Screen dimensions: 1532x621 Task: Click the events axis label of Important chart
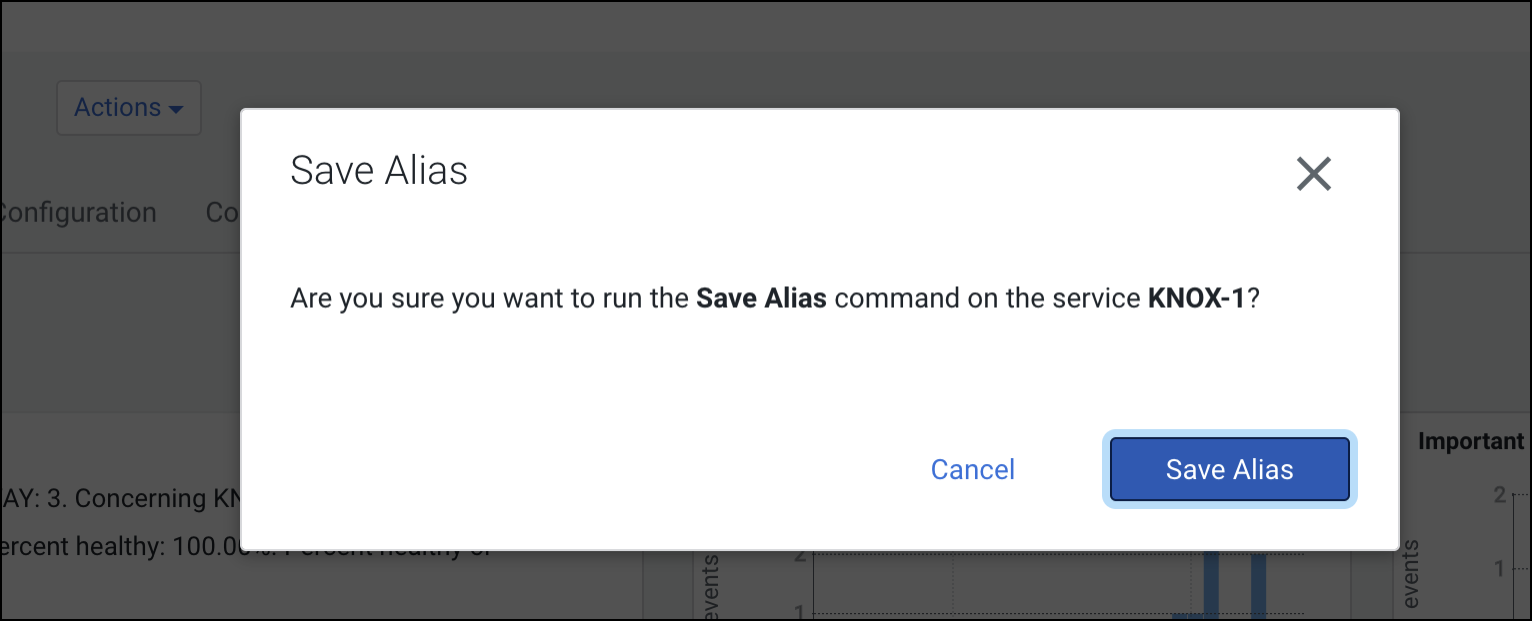point(1411,575)
